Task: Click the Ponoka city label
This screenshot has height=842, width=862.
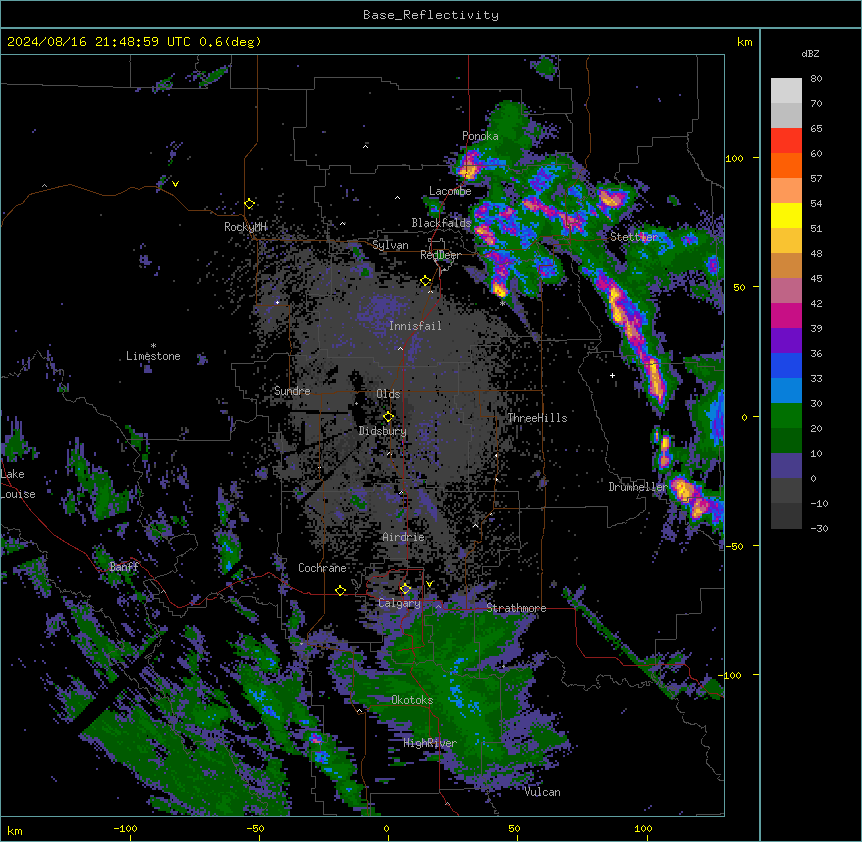Action: click(480, 136)
